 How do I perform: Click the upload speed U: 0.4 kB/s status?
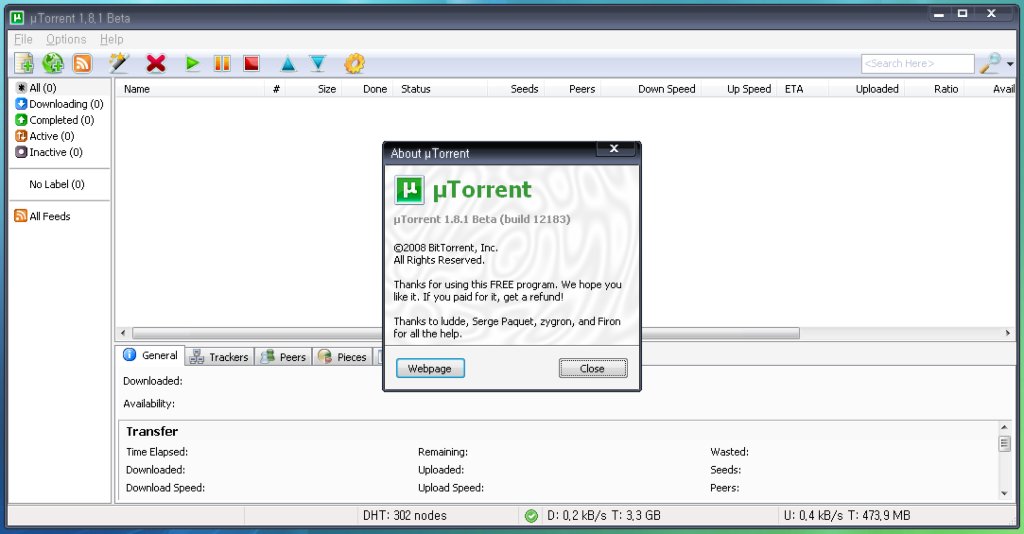846,515
